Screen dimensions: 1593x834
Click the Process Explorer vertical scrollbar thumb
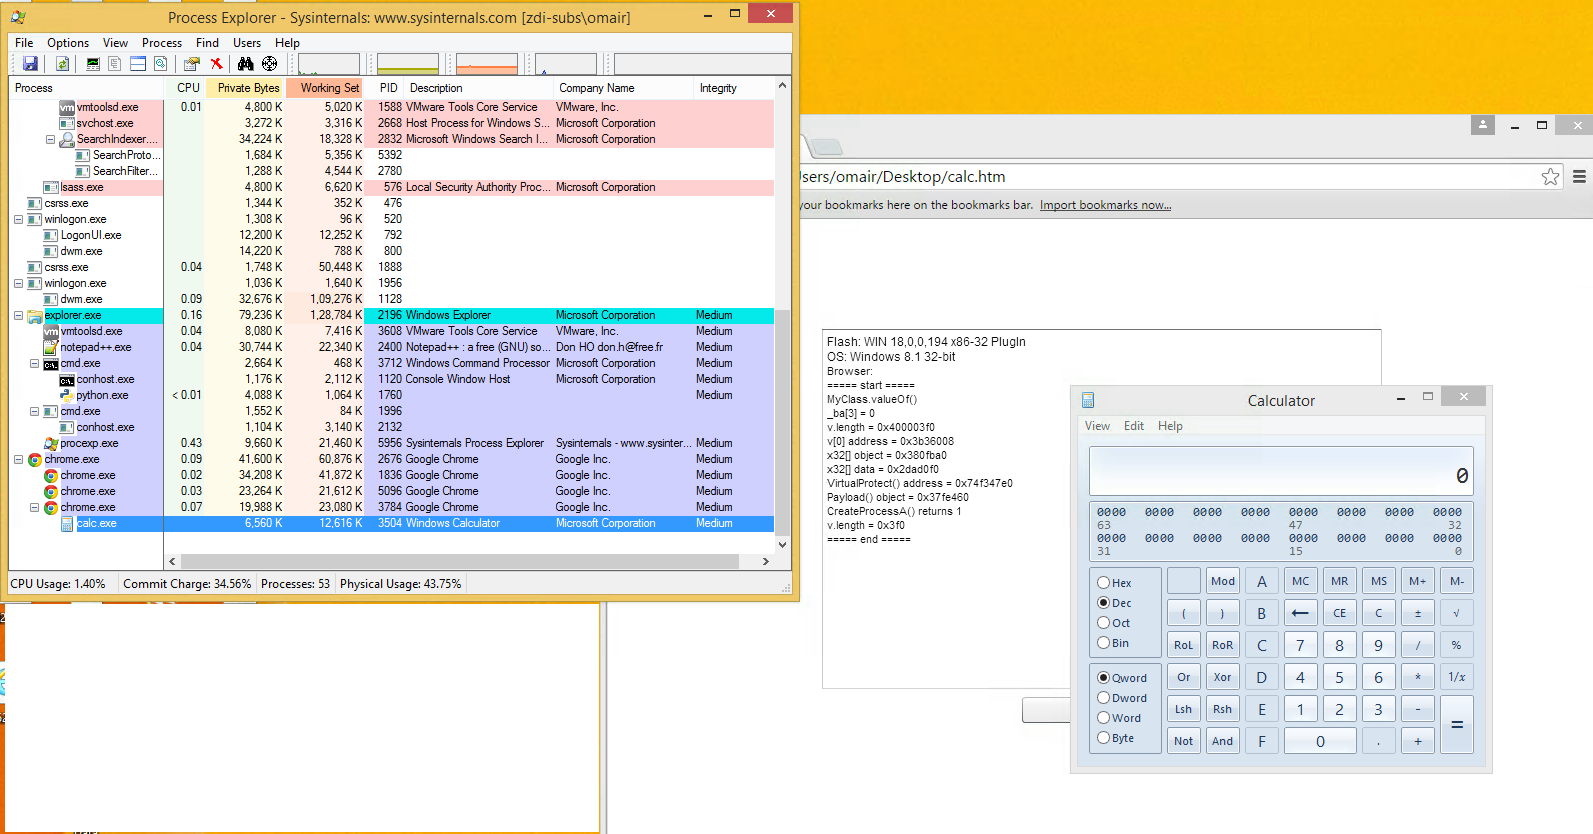point(782,421)
